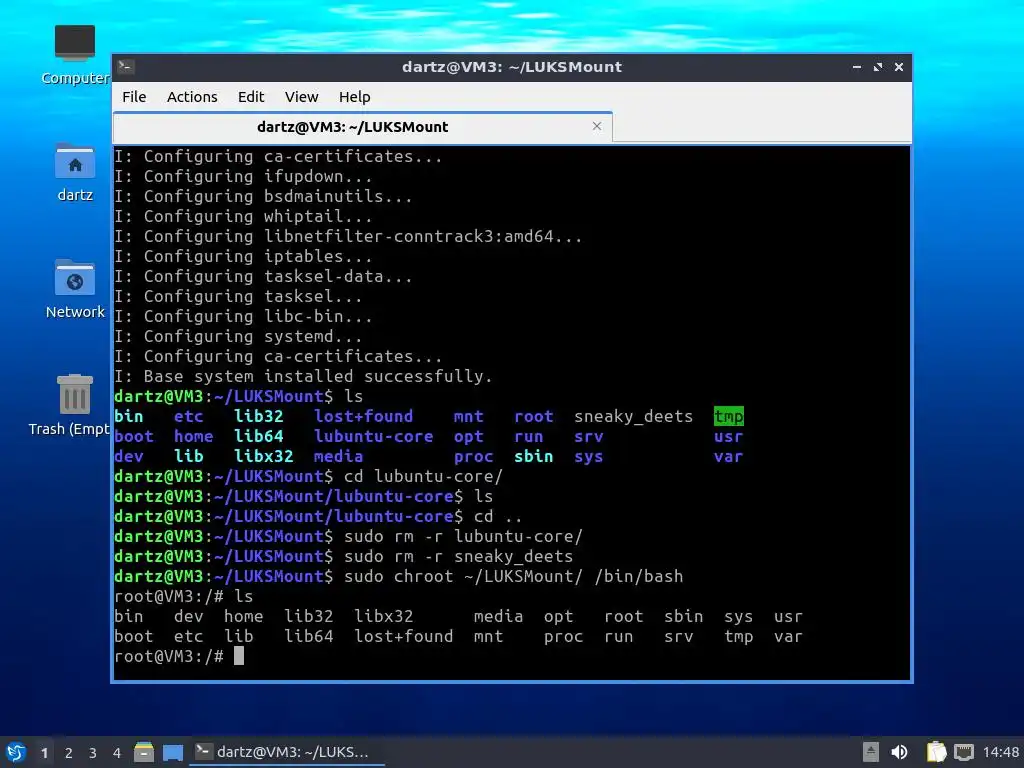The width and height of the screenshot is (1024, 768).
Task: Click the 'sudo chroot ~/LUKSMount/ /bin/bash' command
Action: pyautogui.click(x=514, y=576)
